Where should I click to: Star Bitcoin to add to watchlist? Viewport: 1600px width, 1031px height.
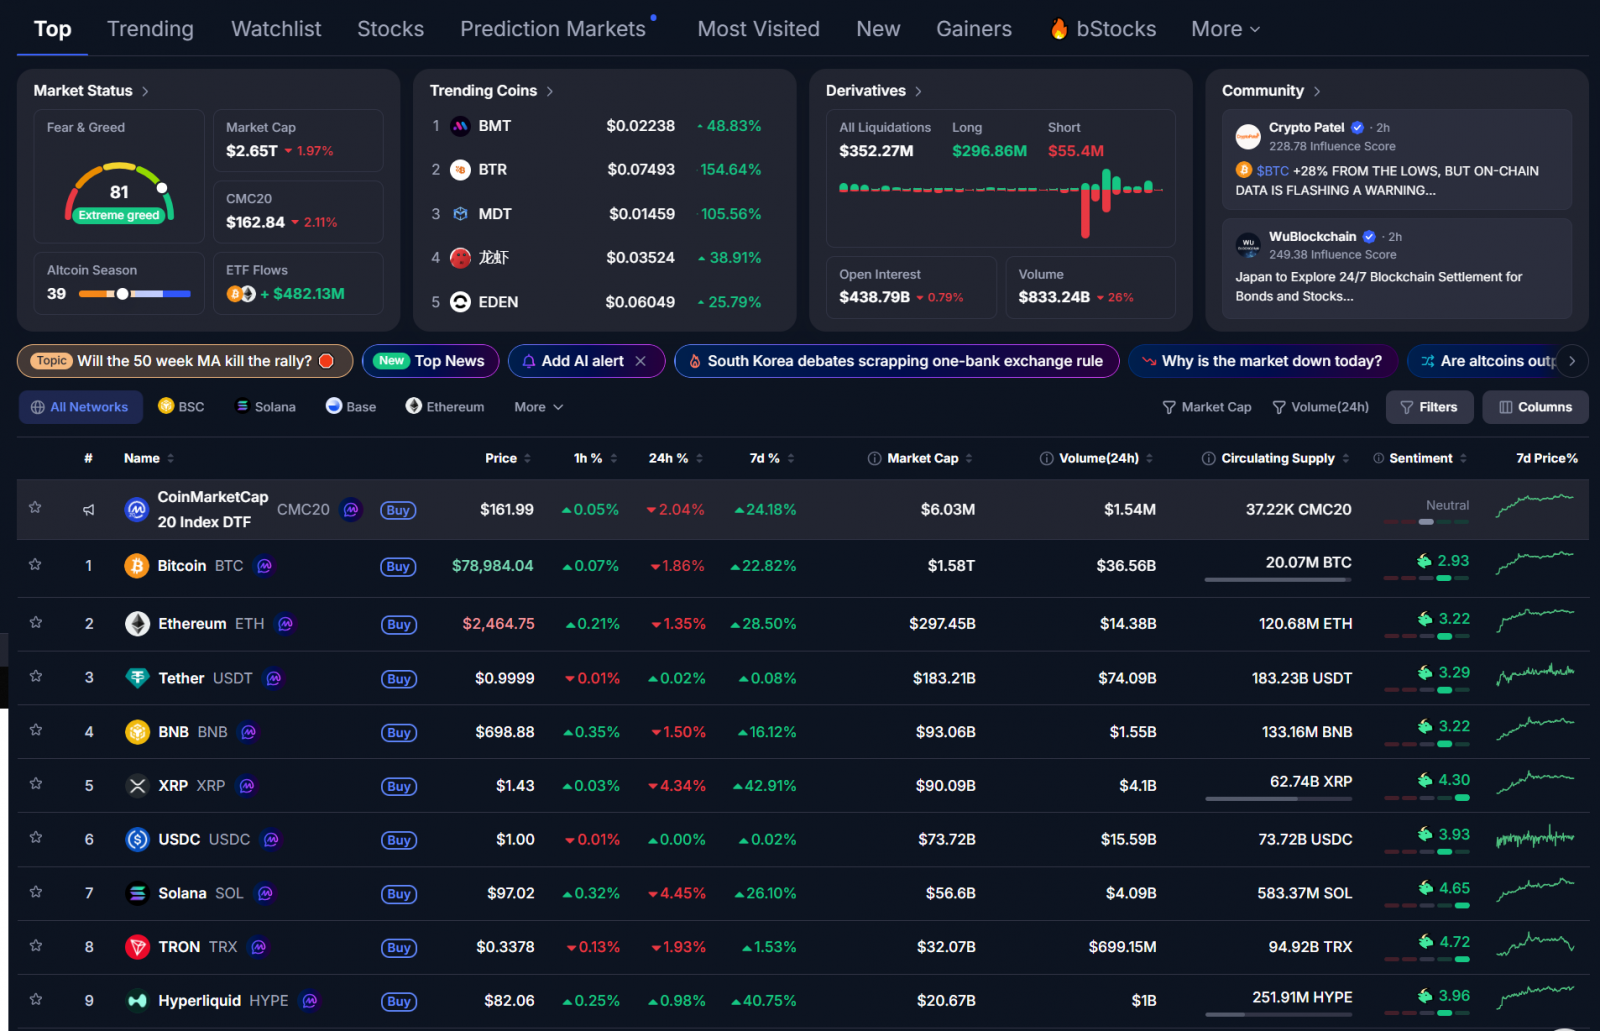point(35,565)
